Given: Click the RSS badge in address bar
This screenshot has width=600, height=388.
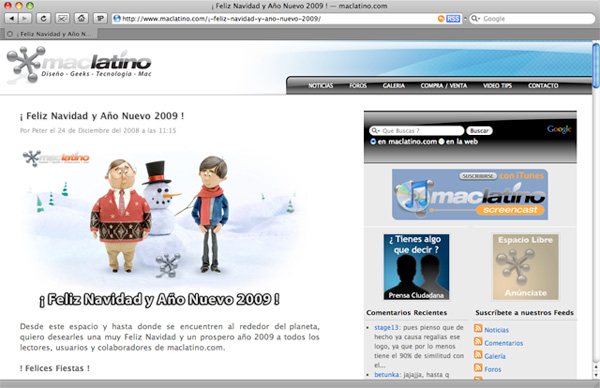Looking at the screenshot, I should pyautogui.click(x=453, y=19).
